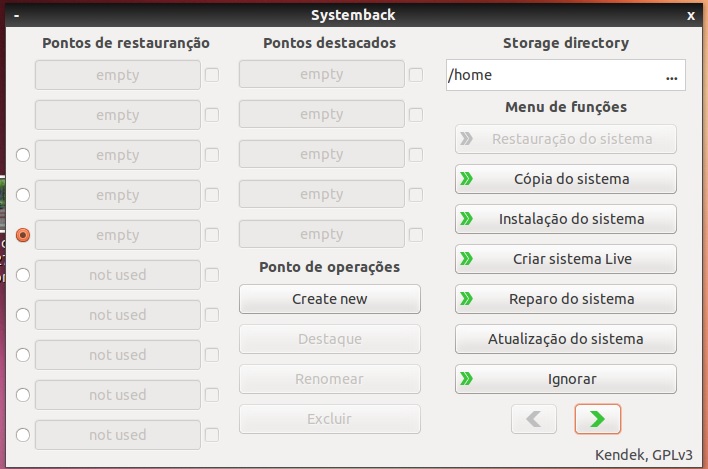
Task: Click the 'Ponto de operações' heading
Action: [x=330, y=267]
